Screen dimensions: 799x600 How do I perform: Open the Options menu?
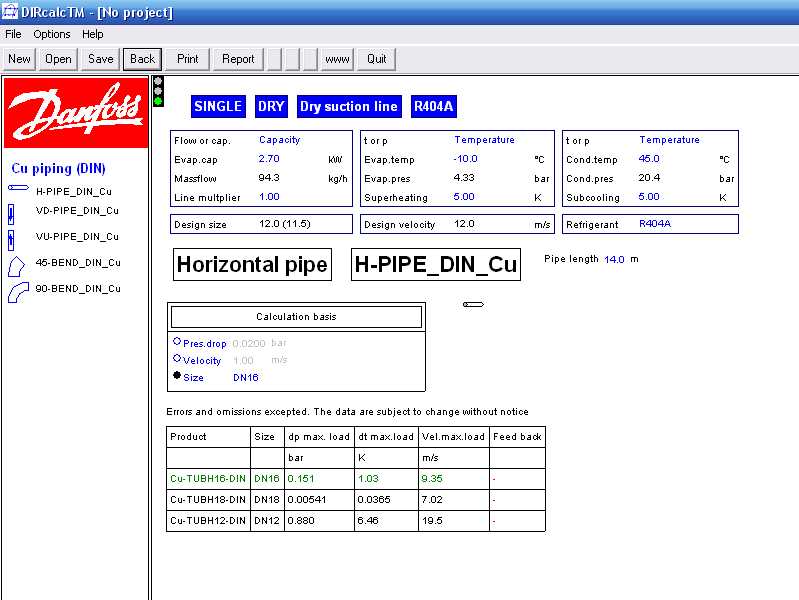[x=52, y=34]
